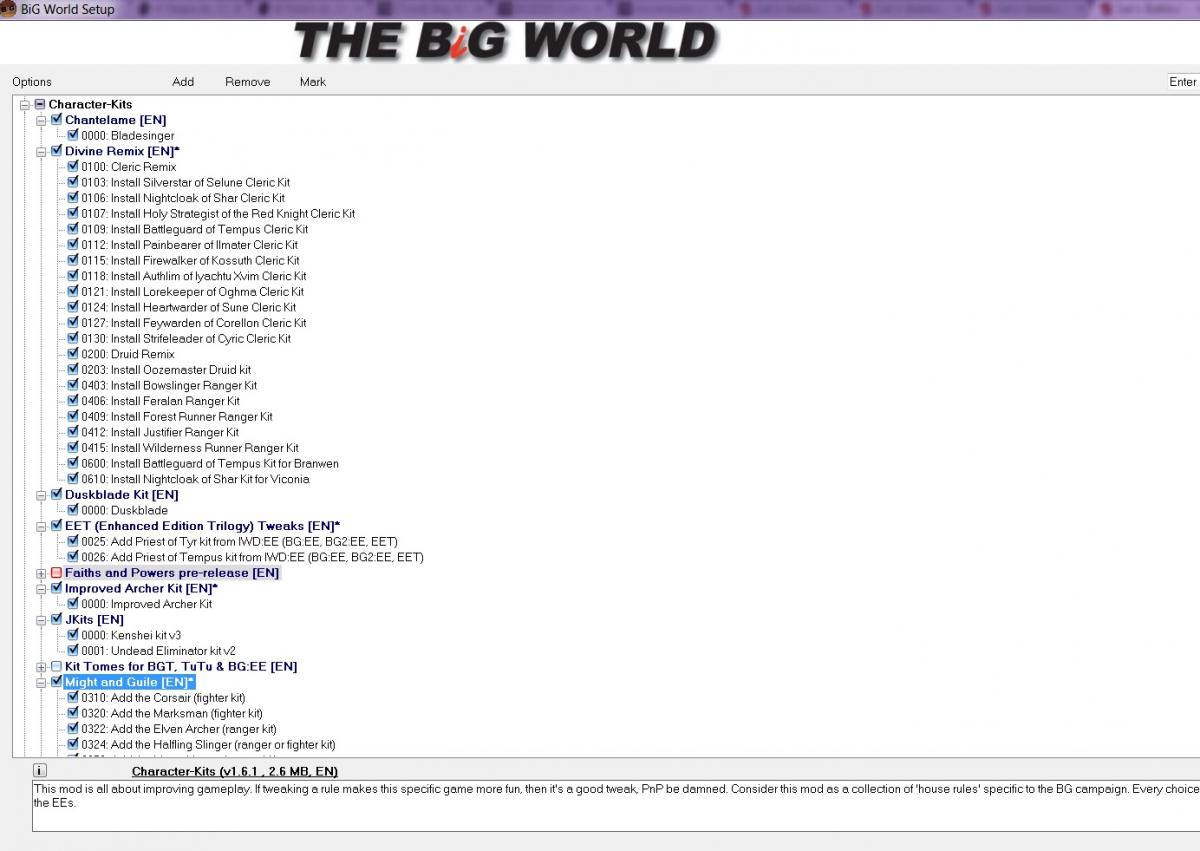
Task: Toggle 0000: Improved Archer Kit checkbox
Action: coord(73,604)
